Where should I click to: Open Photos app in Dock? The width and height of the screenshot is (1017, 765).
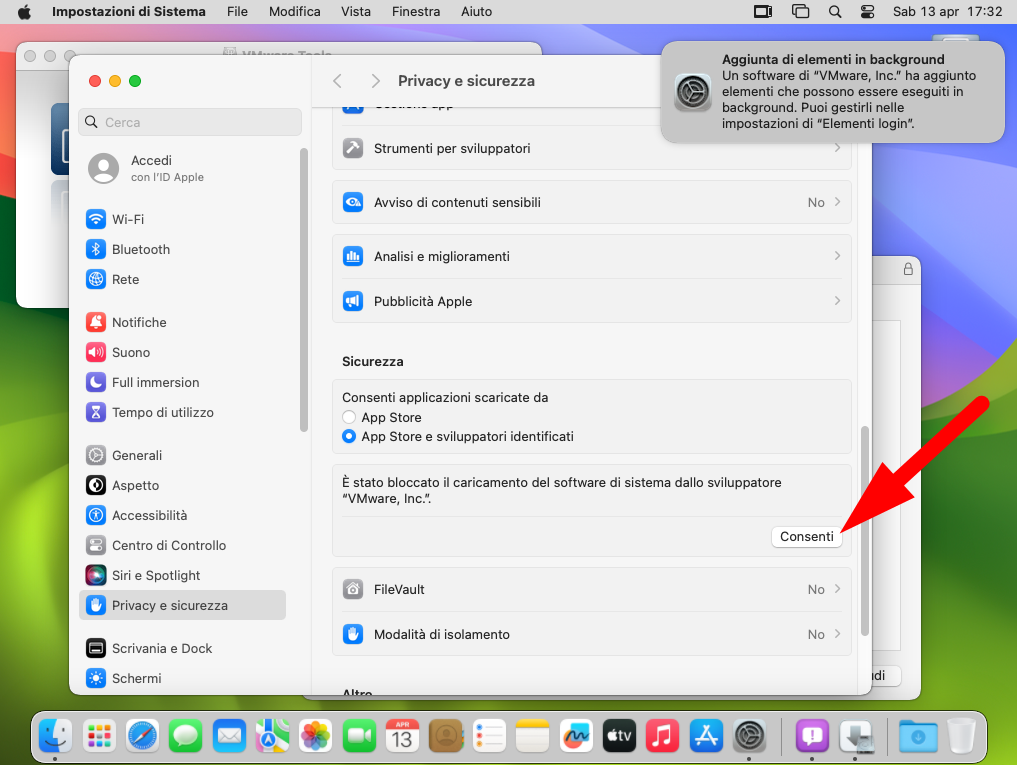(316, 736)
